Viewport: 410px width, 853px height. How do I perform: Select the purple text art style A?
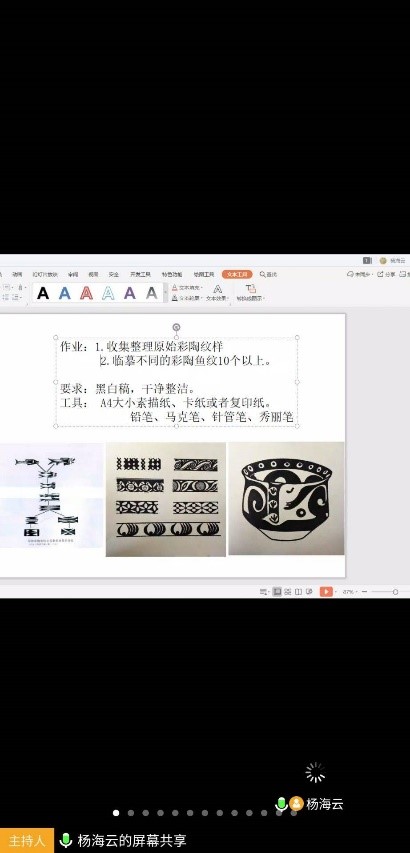point(129,293)
